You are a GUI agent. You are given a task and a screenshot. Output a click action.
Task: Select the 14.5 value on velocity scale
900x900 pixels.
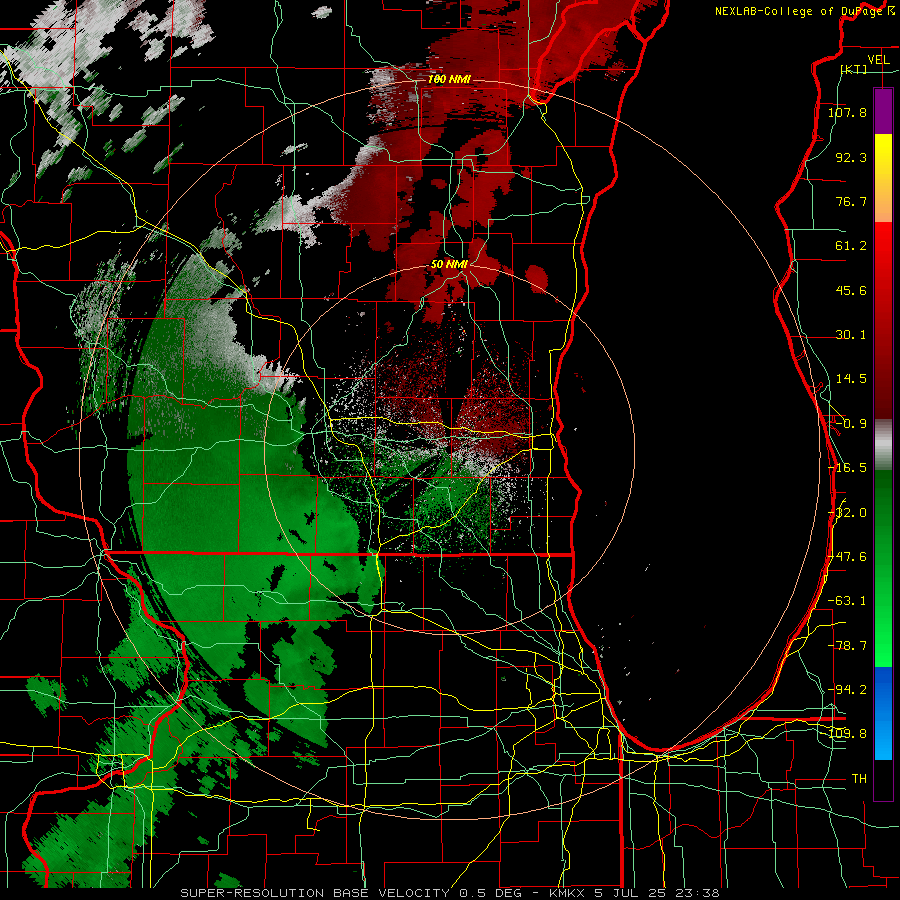(851, 379)
